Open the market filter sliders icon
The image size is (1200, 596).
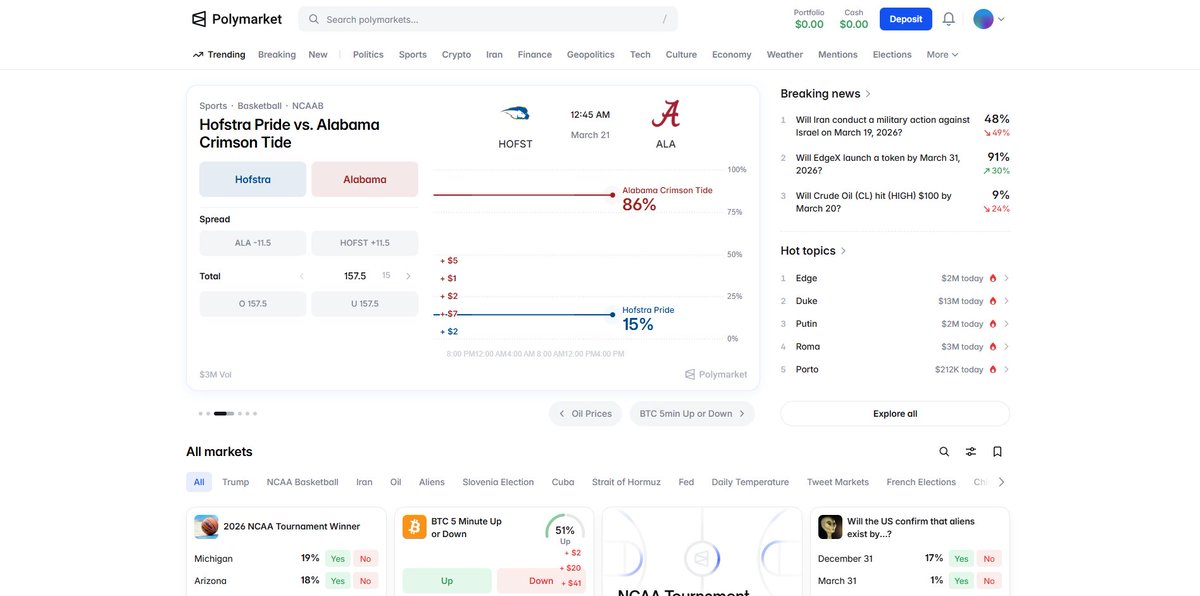pyautogui.click(x=971, y=452)
